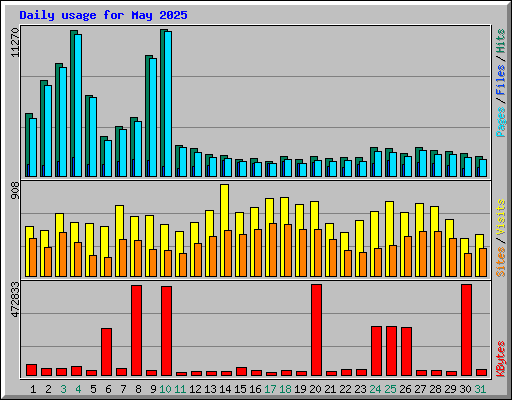Viewport: 512px width, 400px height.
Task: Click the green Hits legend label
Action: tap(501, 41)
